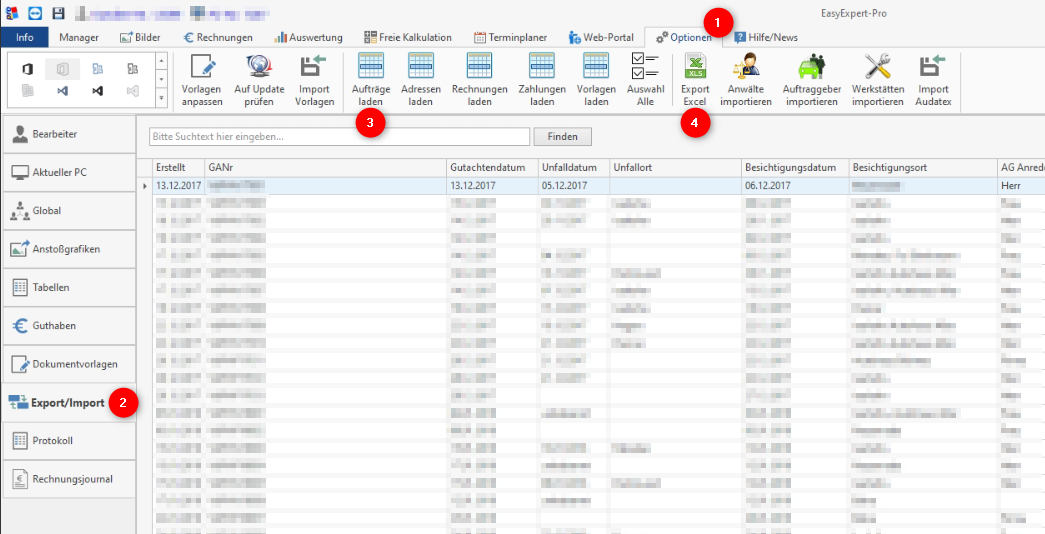Export table via Export Excel
The width and height of the screenshot is (1045, 534).
[695, 80]
